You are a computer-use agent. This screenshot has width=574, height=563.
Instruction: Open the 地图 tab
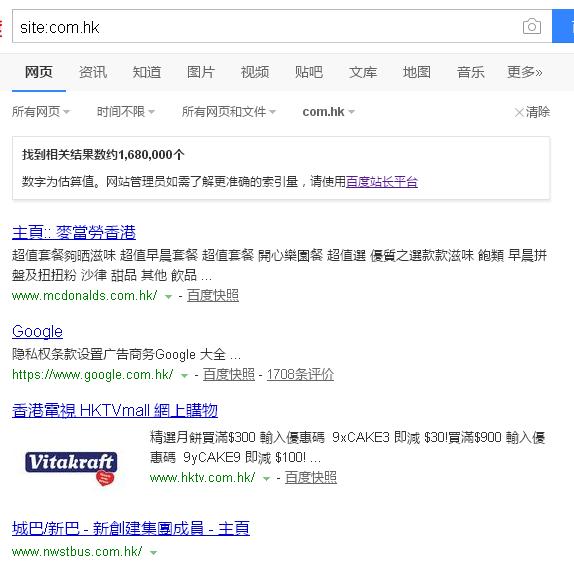click(417, 72)
